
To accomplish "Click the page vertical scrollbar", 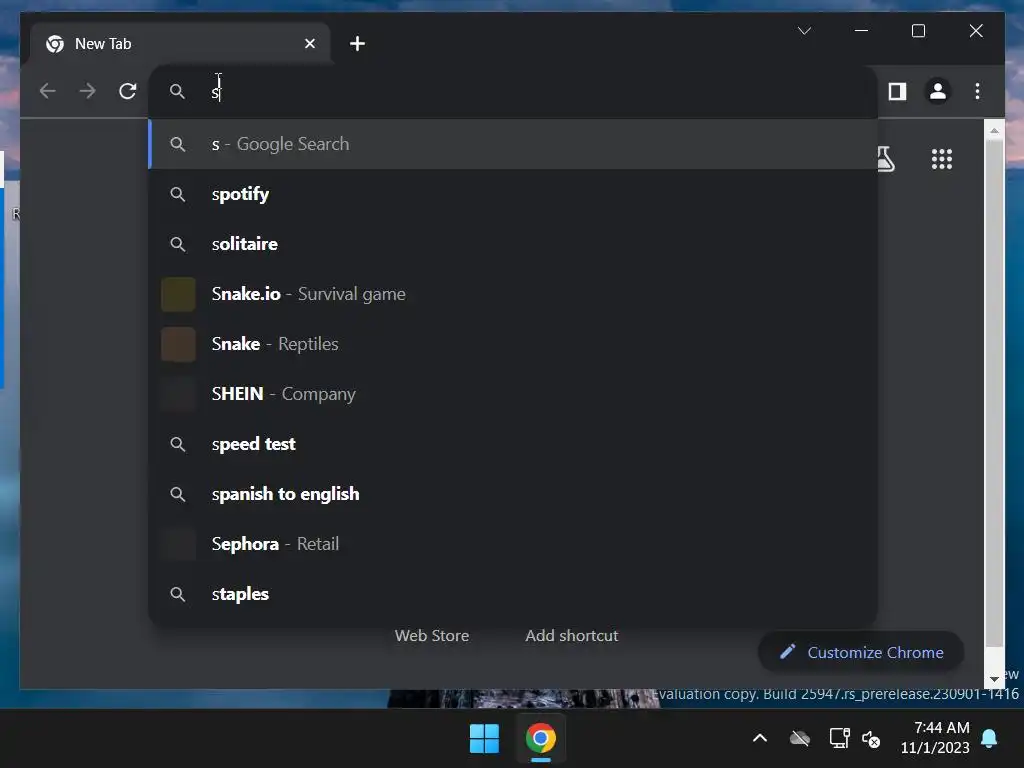I will point(994,392).
